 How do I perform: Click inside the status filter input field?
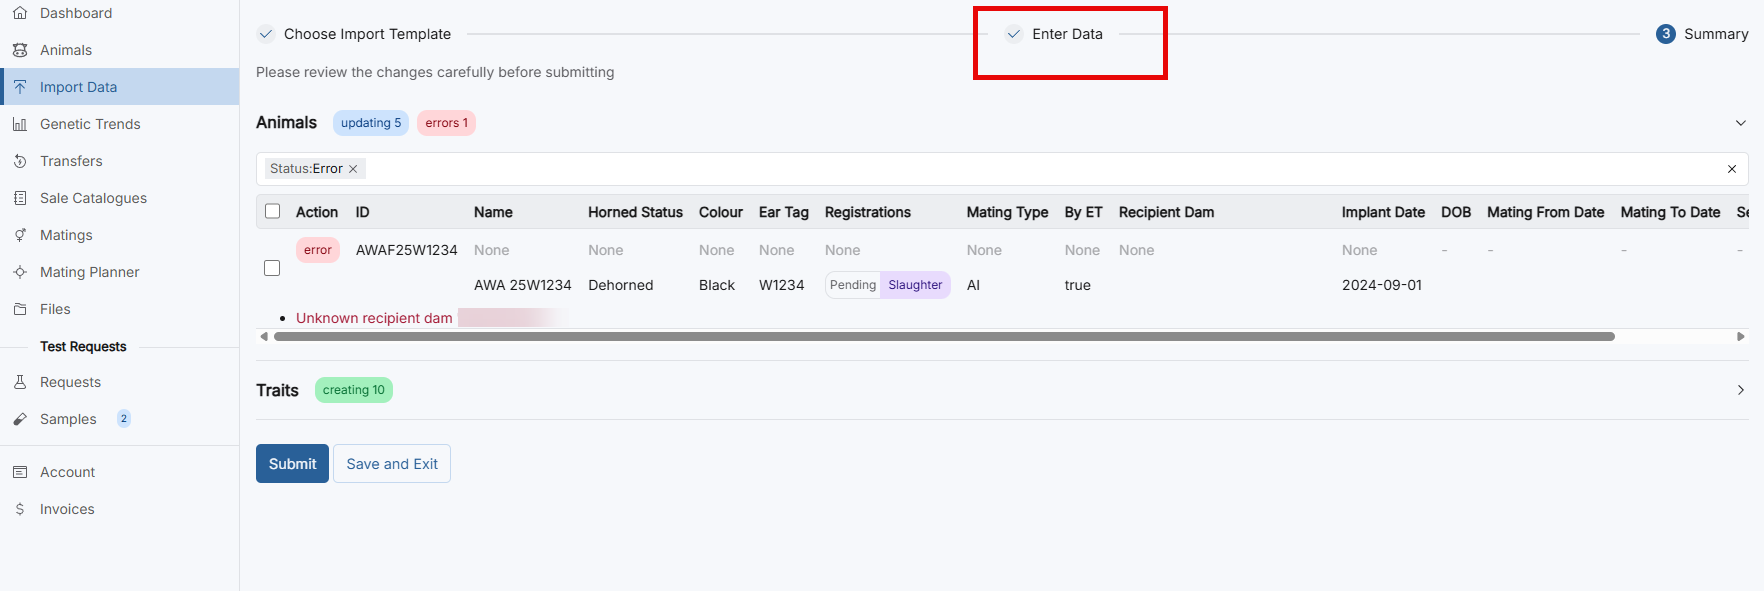(1000, 169)
